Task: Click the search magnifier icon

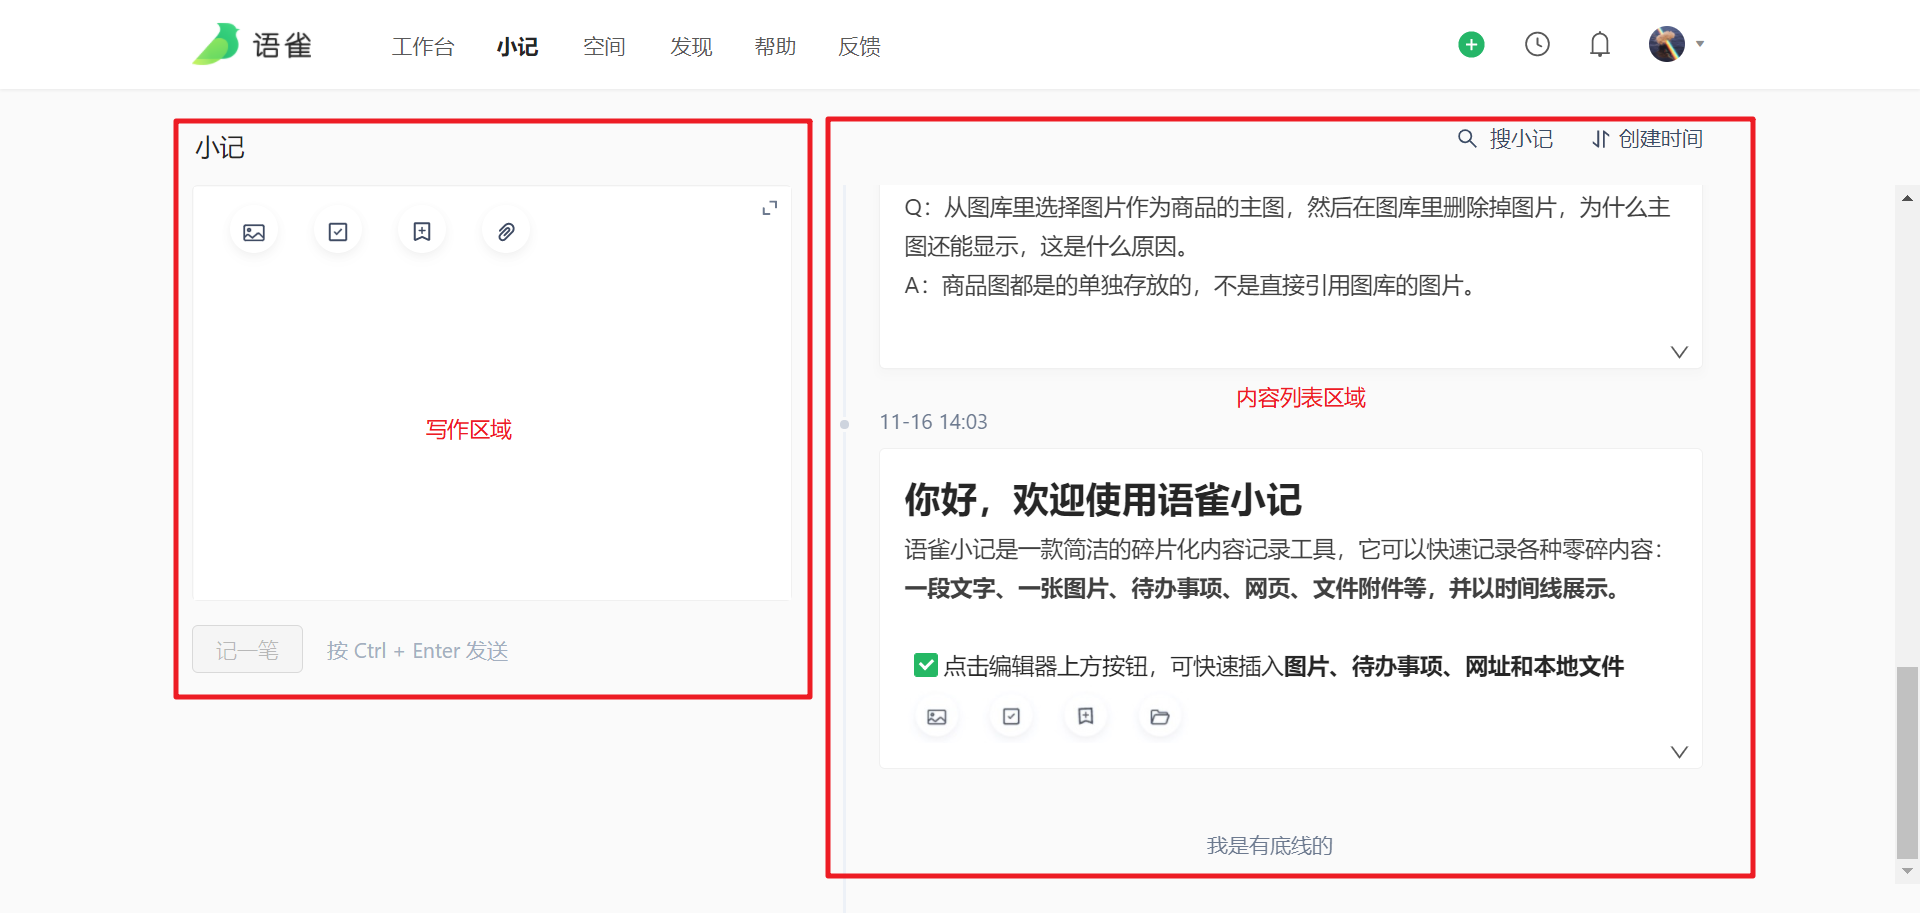Action: [x=1467, y=139]
